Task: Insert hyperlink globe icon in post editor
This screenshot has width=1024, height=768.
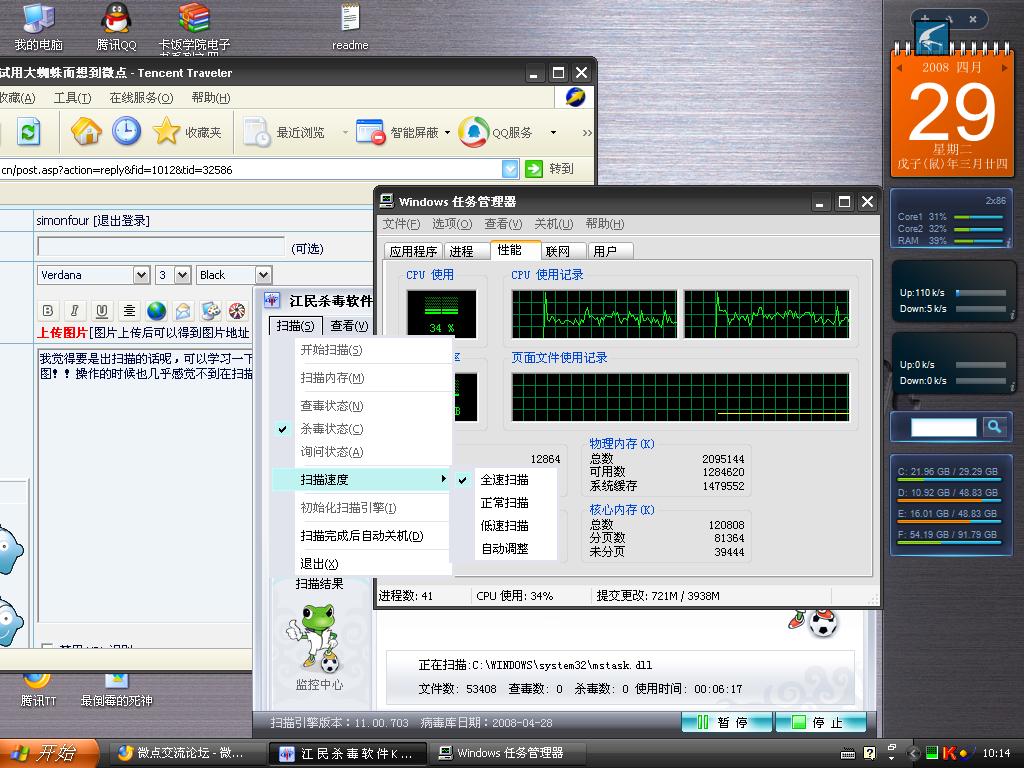Action: tap(156, 310)
